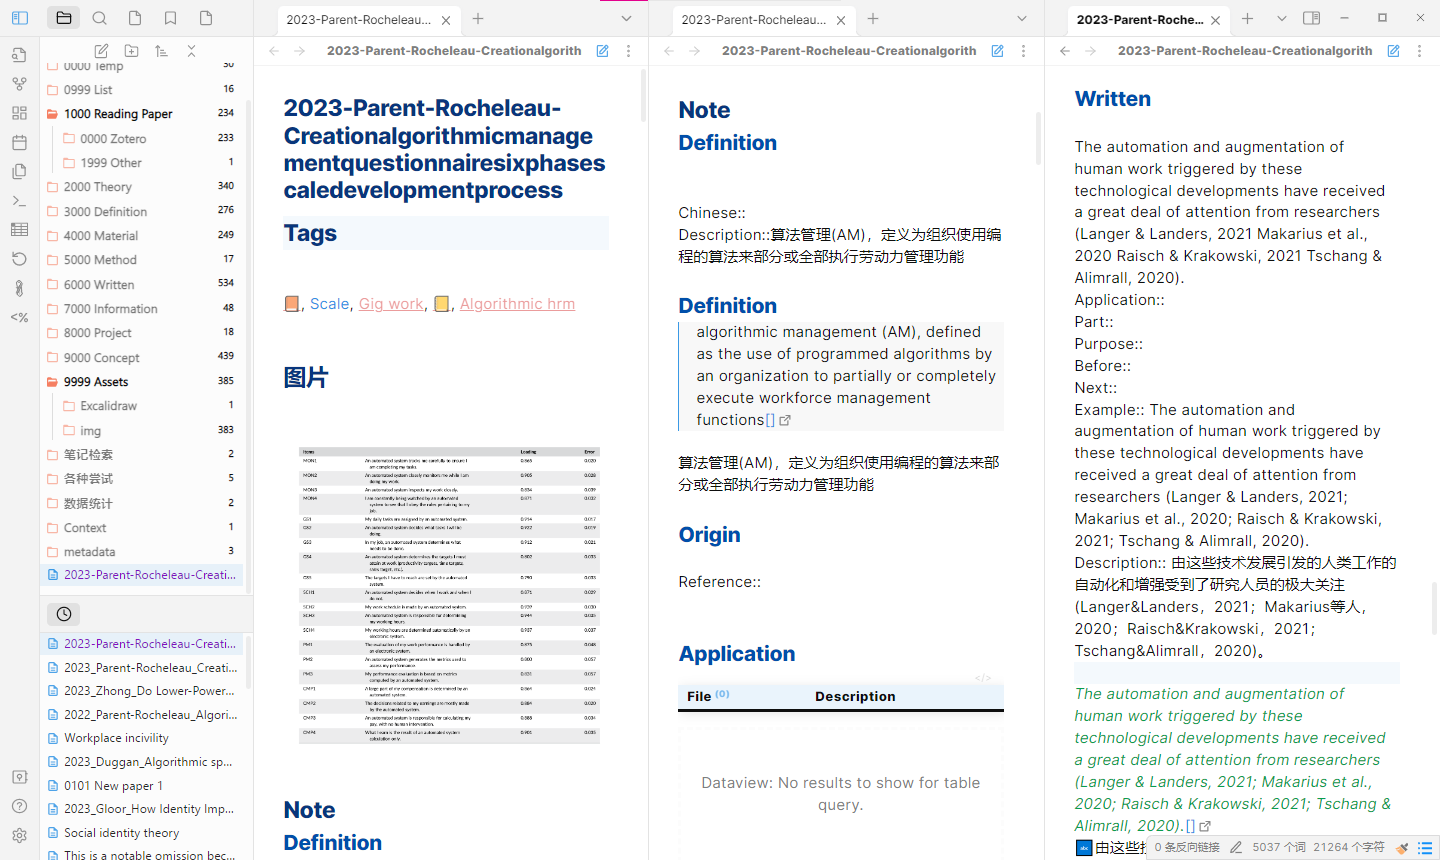
Task: Click the recent files clock icon
Action: [64, 614]
